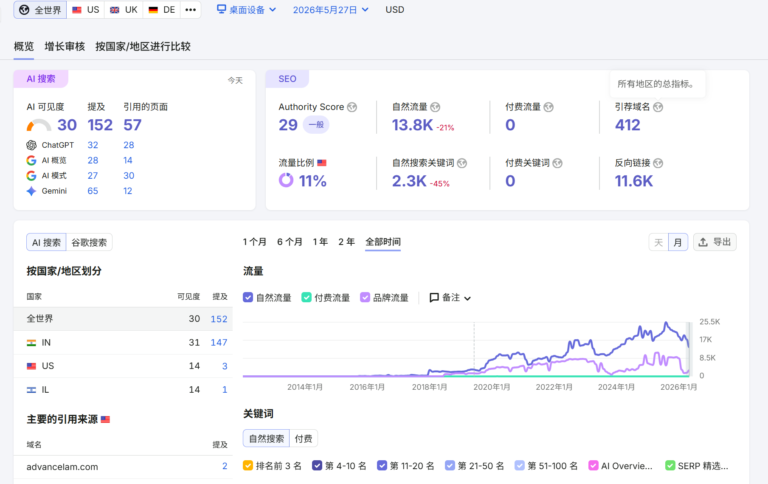Click the US flag beside 主要的引用来源

pos(105,419)
